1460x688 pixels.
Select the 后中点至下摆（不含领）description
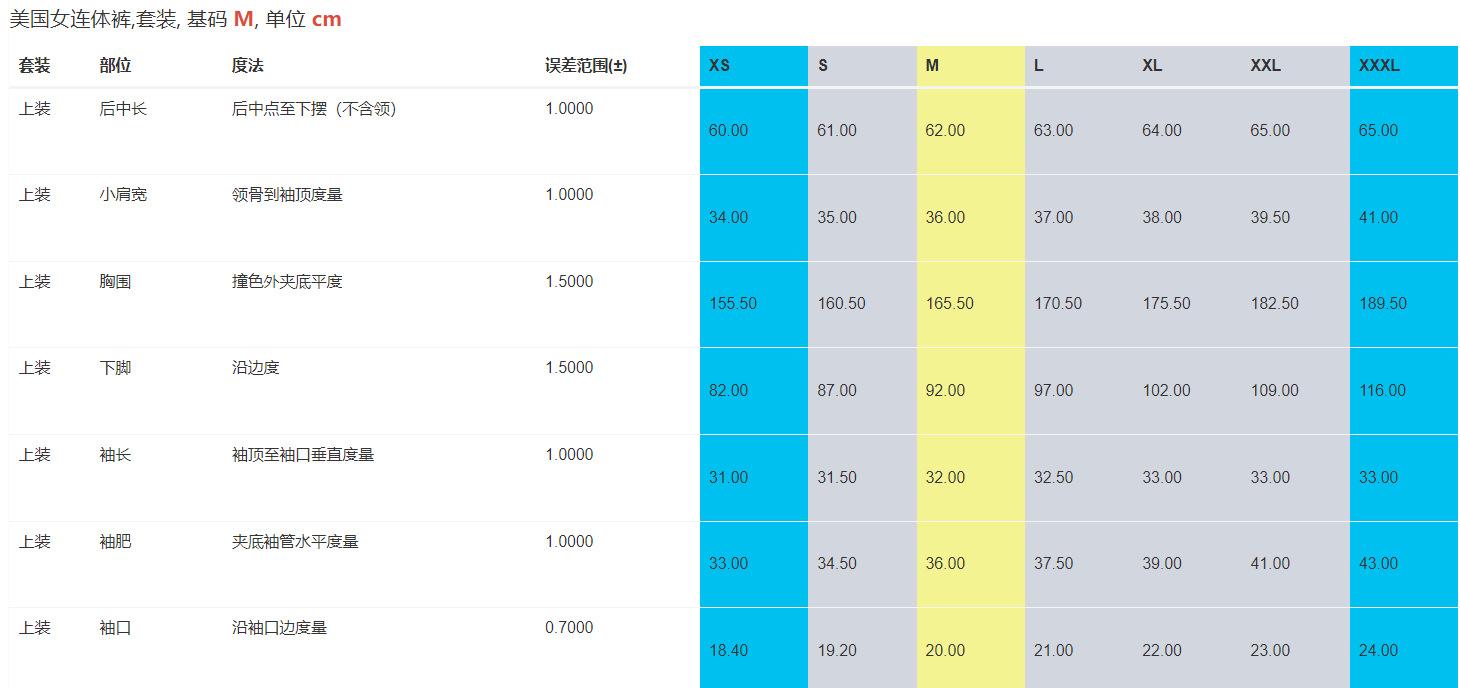coord(314,109)
